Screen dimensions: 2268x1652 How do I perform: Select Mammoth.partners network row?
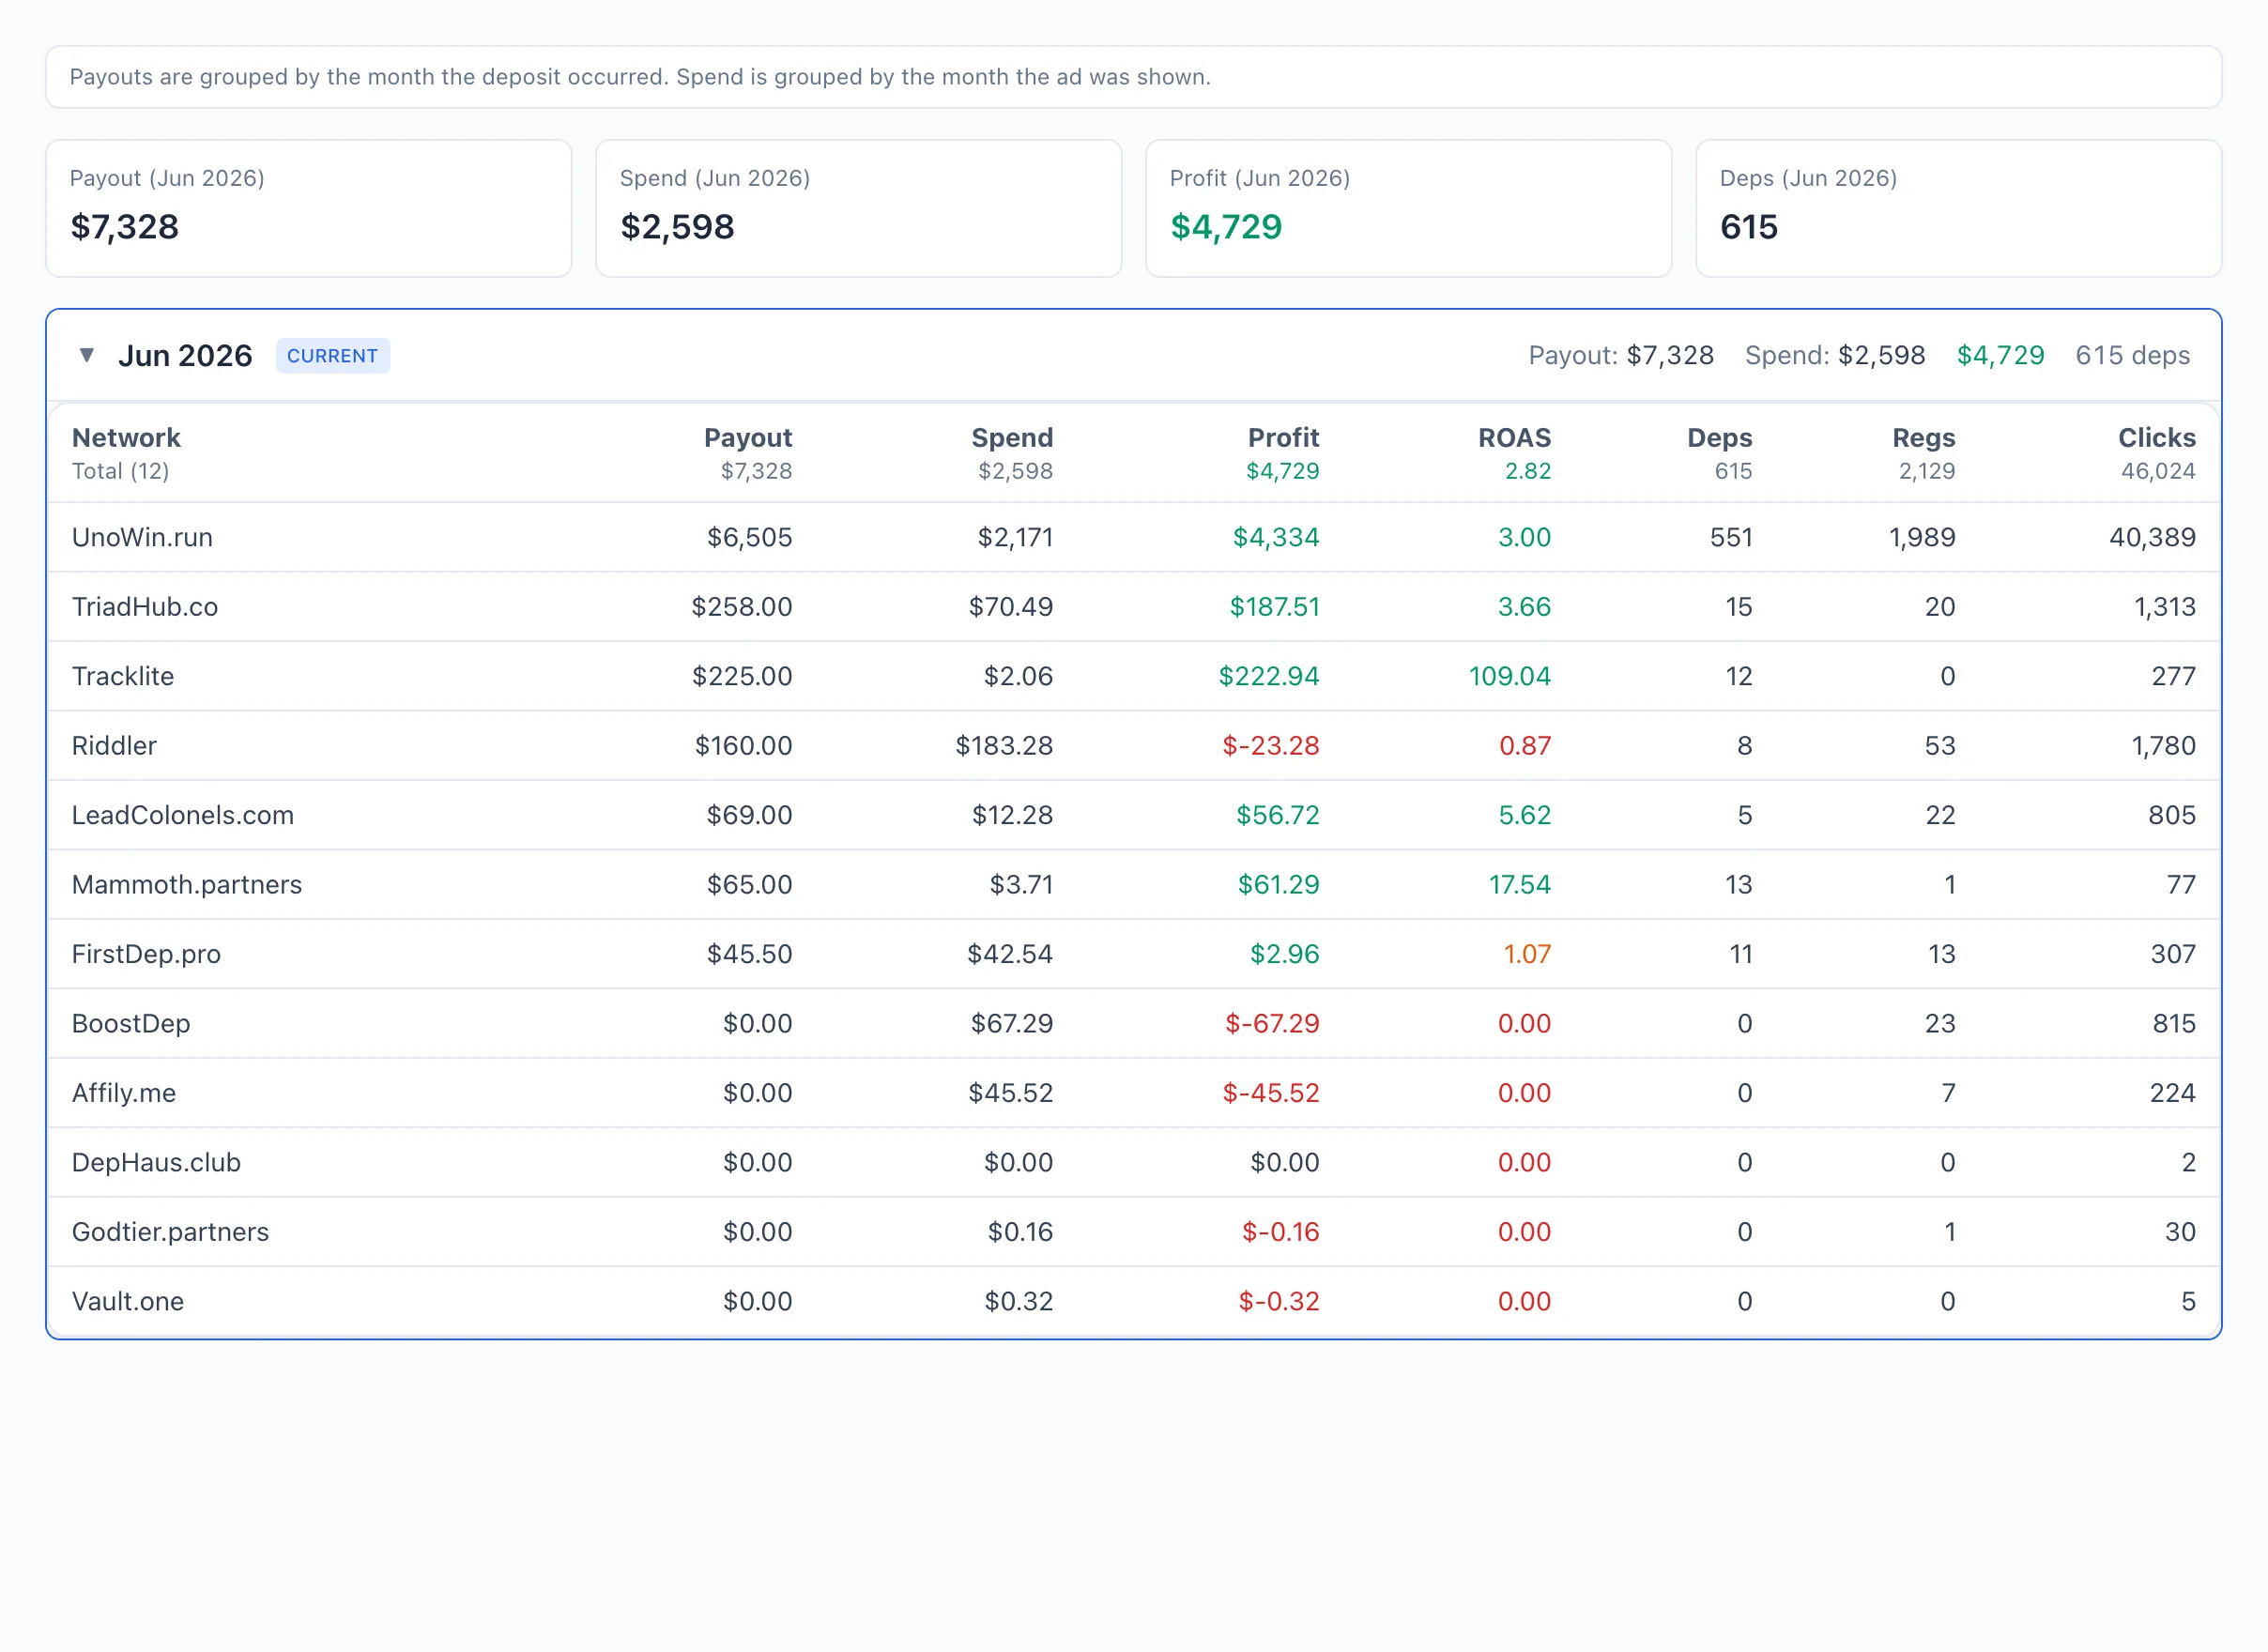[x=1134, y=885]
